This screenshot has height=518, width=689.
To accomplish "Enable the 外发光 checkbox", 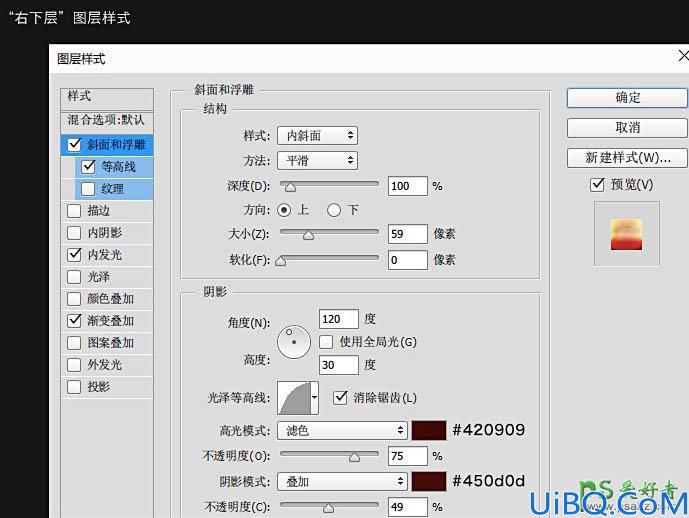I will [74, 365].
